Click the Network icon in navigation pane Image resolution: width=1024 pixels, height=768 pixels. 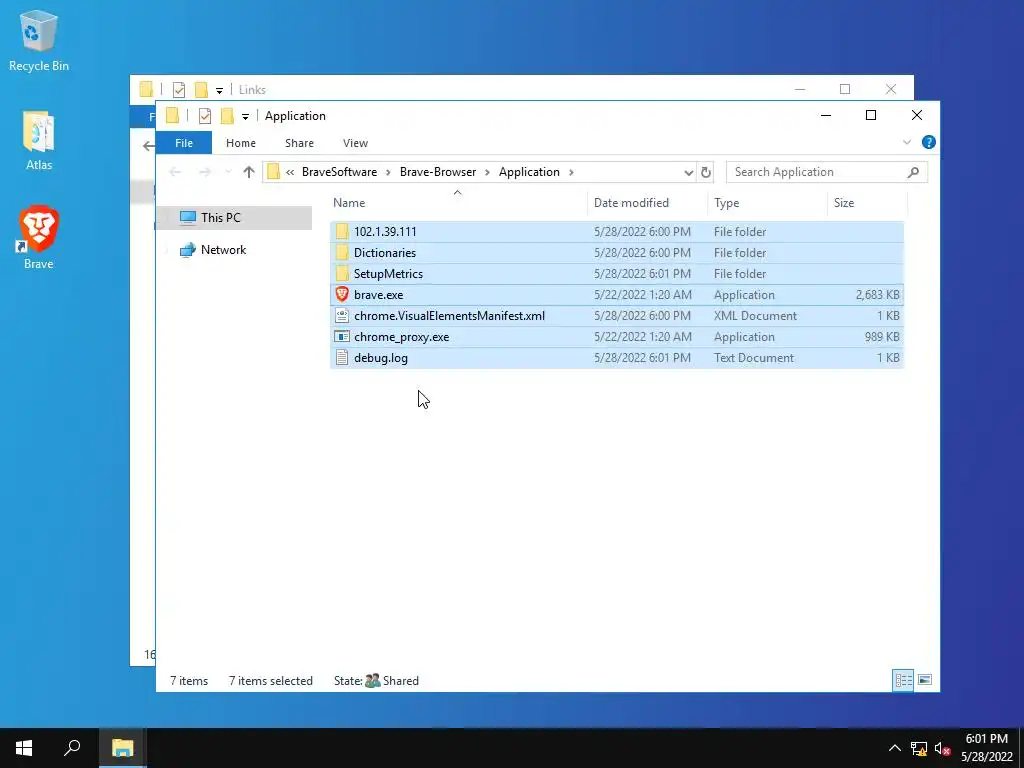pos(187,249)
